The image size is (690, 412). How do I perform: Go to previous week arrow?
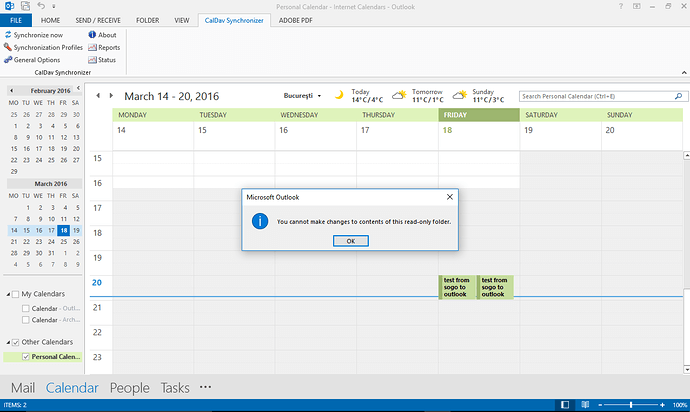pos(98,96)
